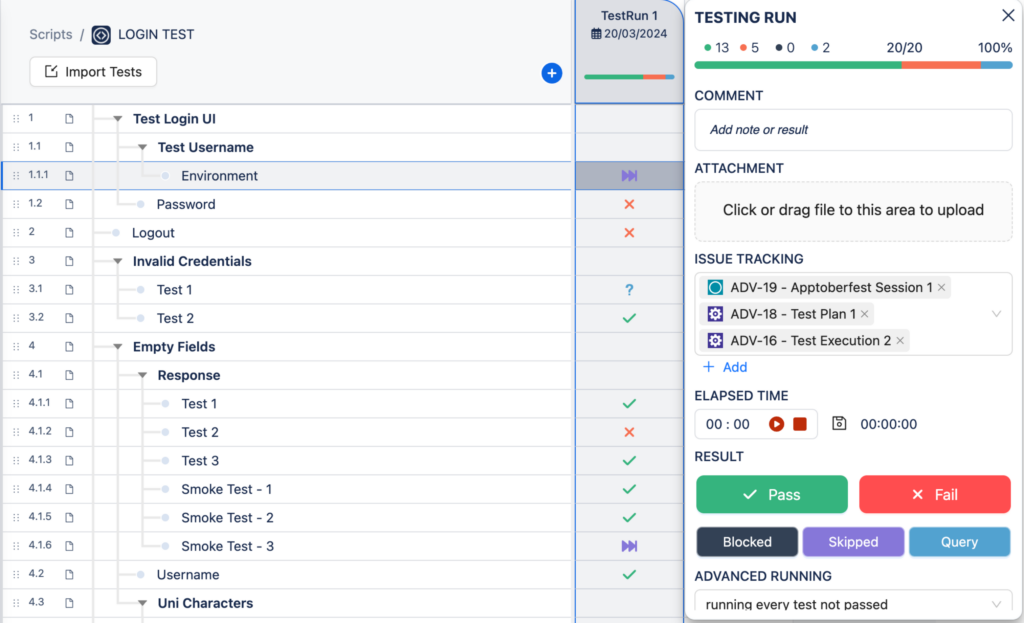The width and height of the screenshot is (1024, 623).
Task: Click the blue plus icon to add a test
Action: 552,73
